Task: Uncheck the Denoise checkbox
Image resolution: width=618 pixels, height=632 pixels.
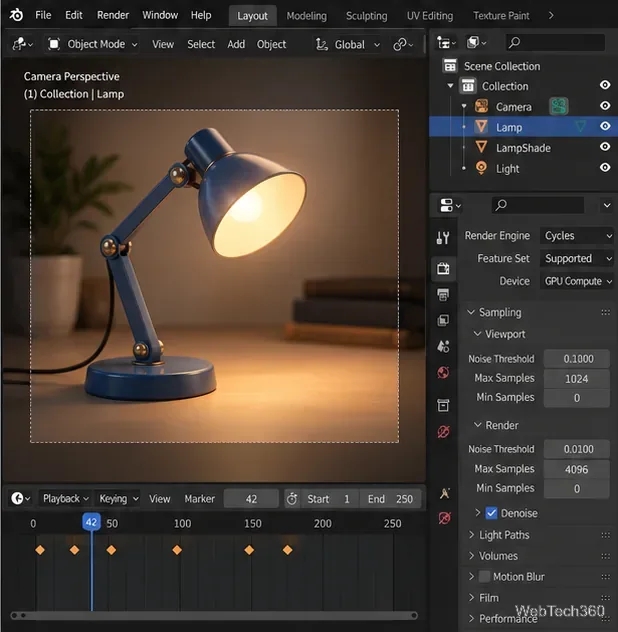Action: (x=491, y=513)
